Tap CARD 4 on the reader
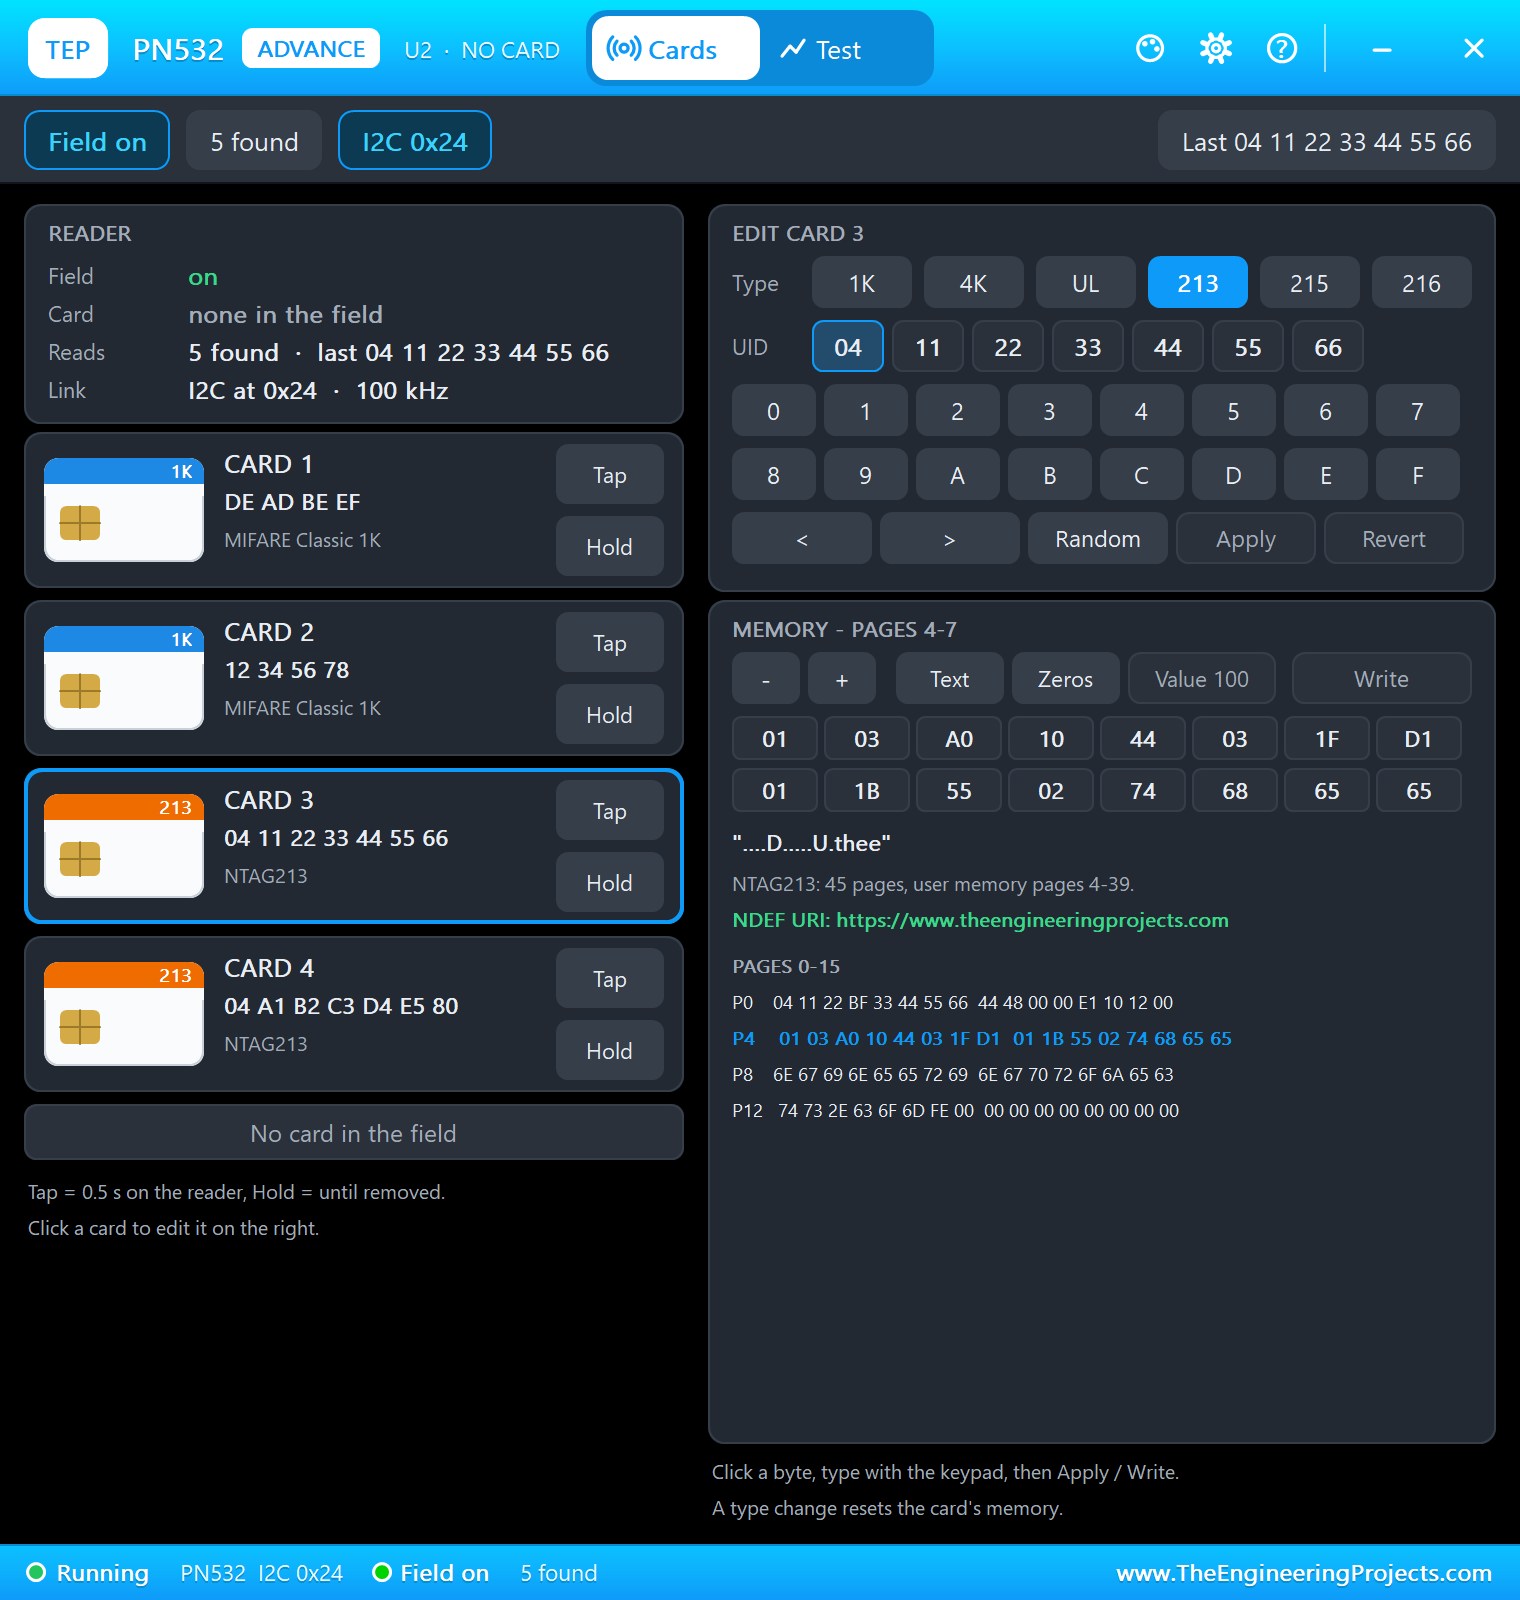Screen dimensions: 1520x1600 (610, 978)
